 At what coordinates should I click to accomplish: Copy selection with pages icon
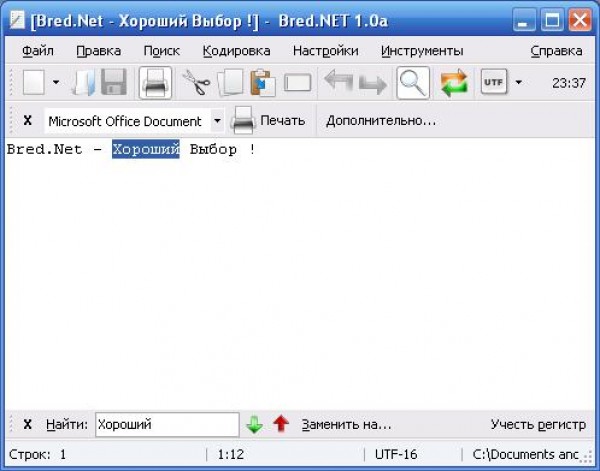pos(230,82)
